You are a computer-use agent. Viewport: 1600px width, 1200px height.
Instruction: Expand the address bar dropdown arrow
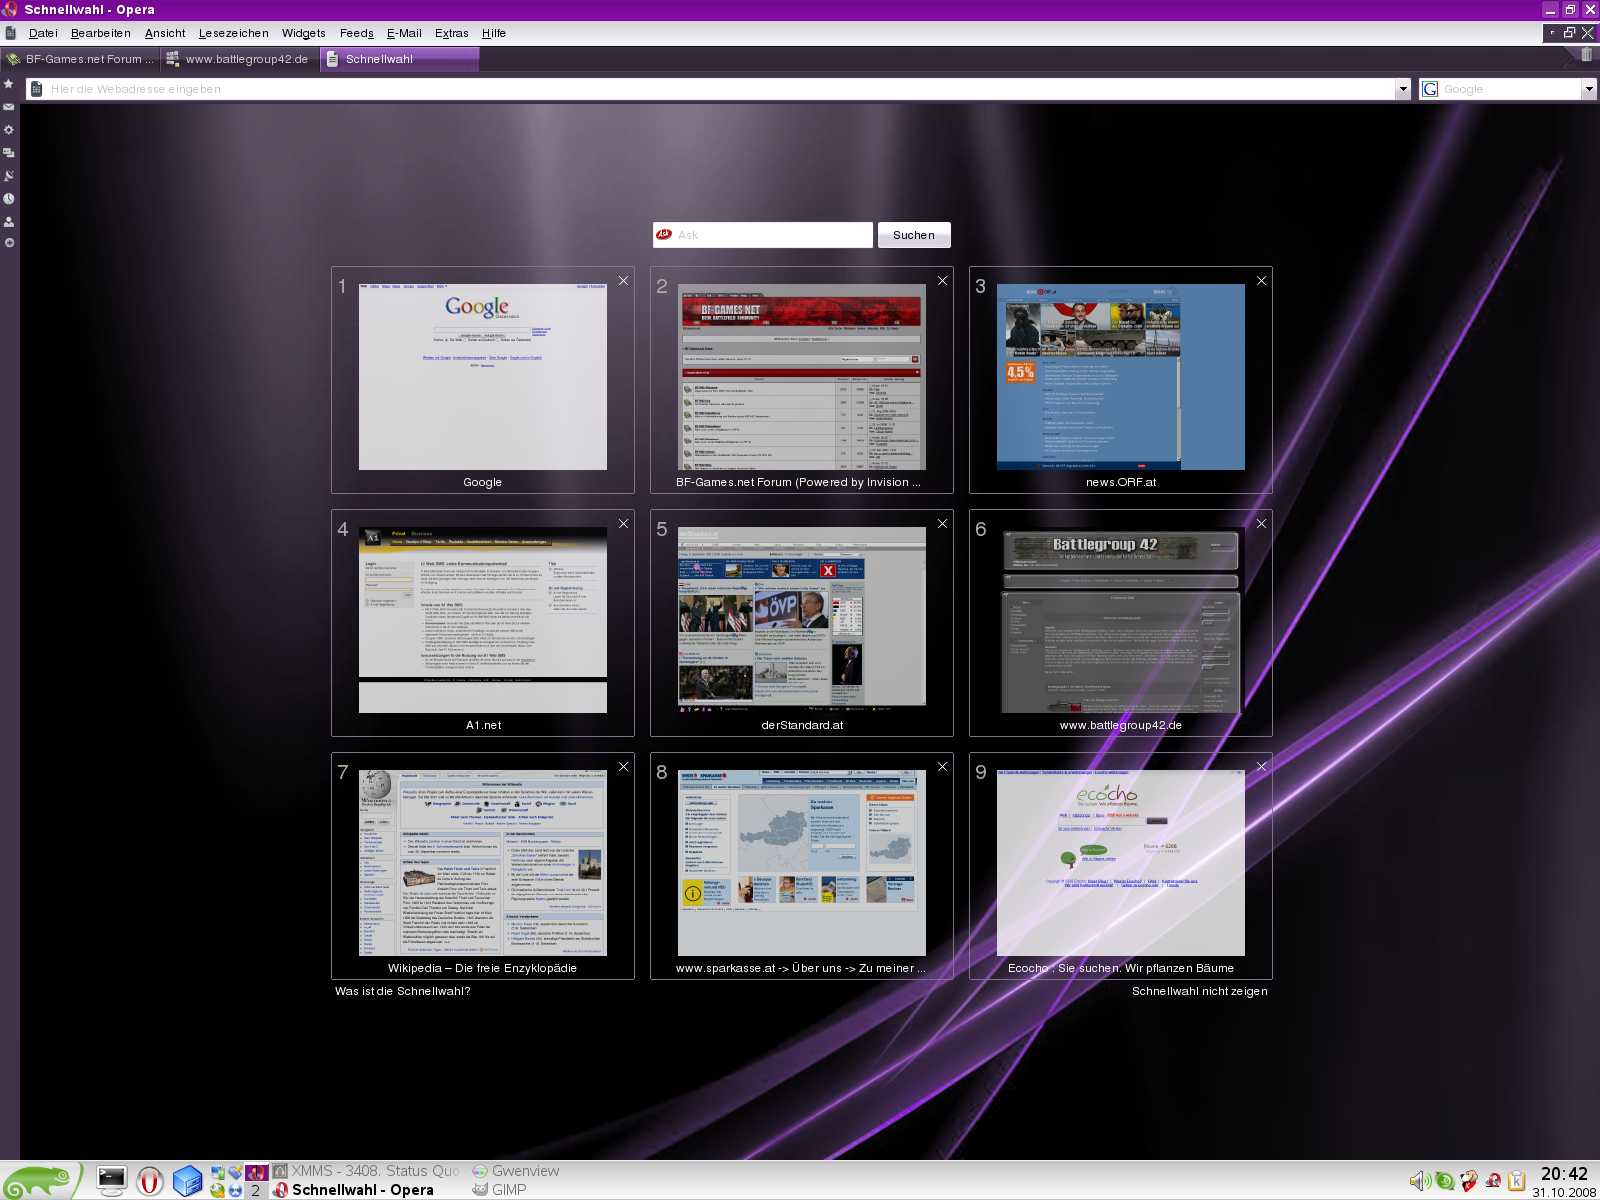[x=1402, y=89]
